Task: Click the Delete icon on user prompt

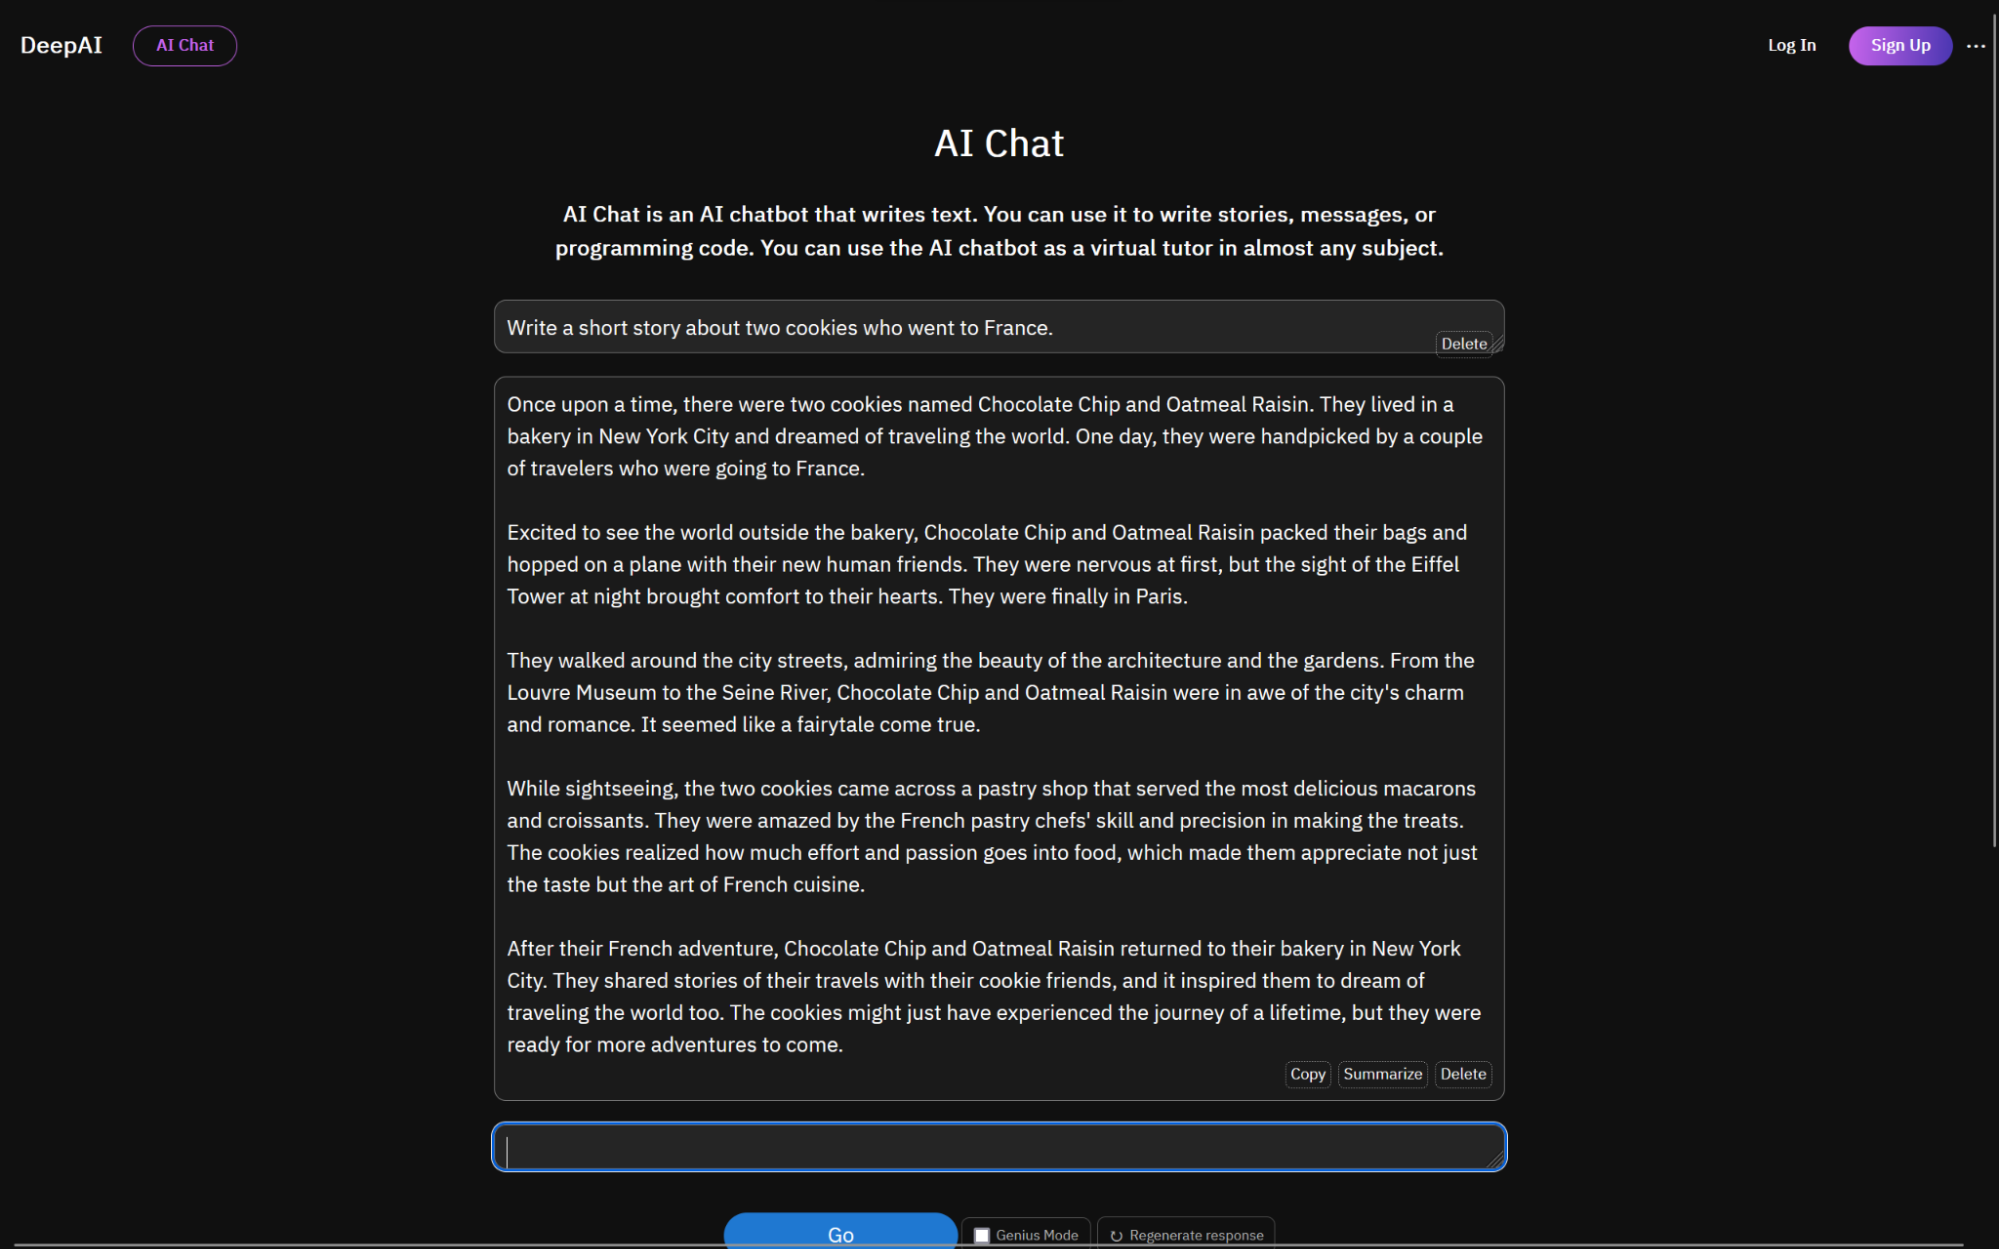Action: [1465, 343]
